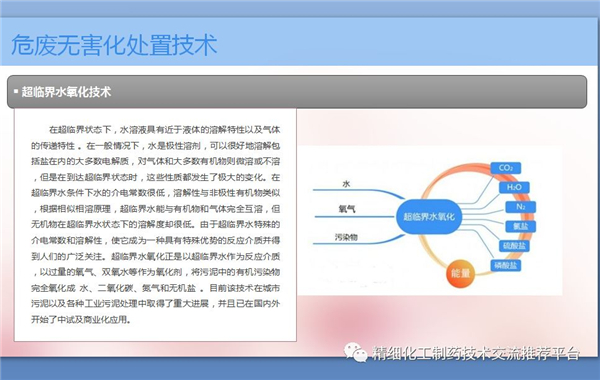Click the 水 input label
Image resolution: width=600 pixels, height=380 pixels.
(346, 184)
